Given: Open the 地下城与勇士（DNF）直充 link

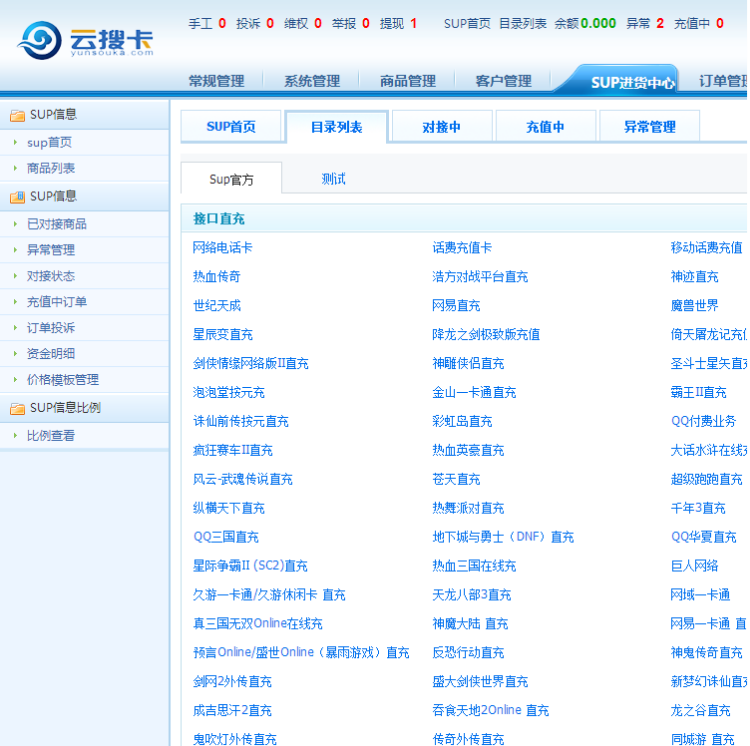Looking at the screenshot, I should tap(503, 537).
